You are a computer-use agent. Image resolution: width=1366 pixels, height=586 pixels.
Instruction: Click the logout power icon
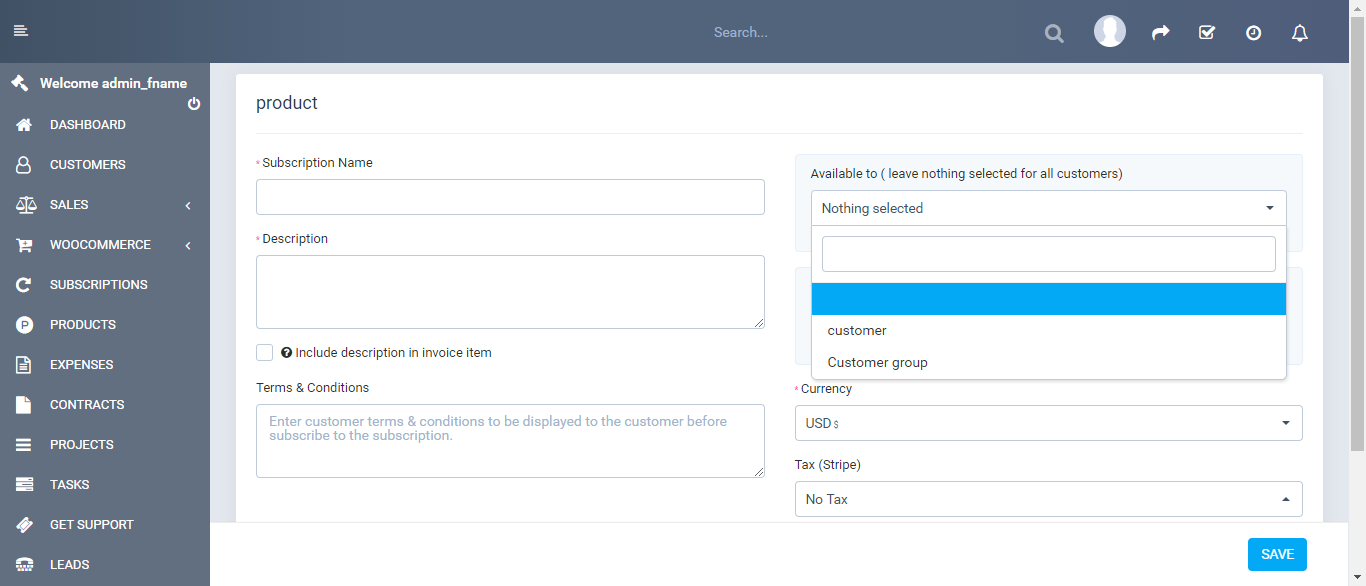194,104
